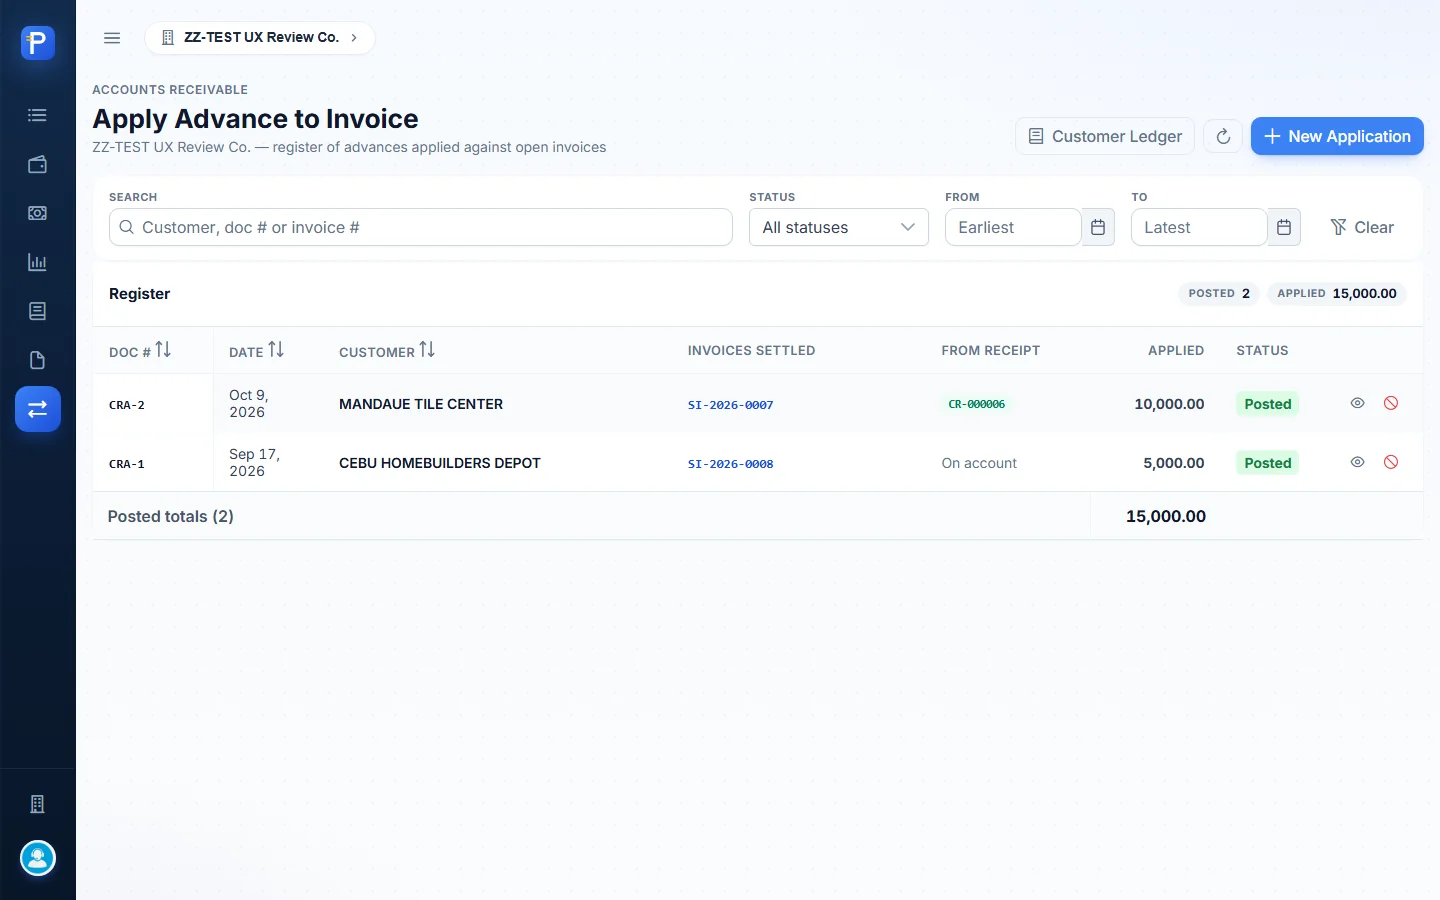The width and height of the screenshot is (1440, 900).
Task: Focus the customer, doc or invoice search field
Action: 421,227
